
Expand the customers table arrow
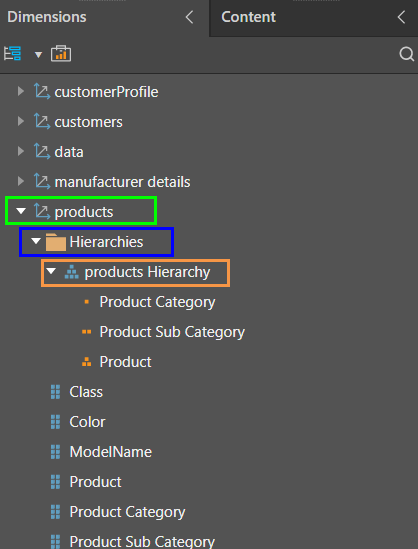click(21, 122)
